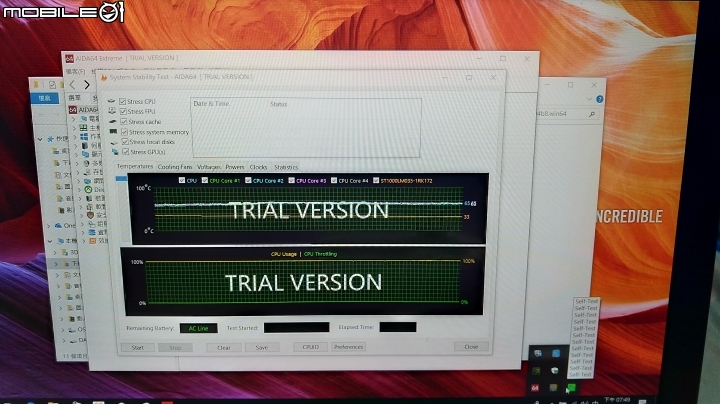Click the flame icon in System Stability Test title
The image size is (720, 404).
pyautogui.click(x=104, y=78)
